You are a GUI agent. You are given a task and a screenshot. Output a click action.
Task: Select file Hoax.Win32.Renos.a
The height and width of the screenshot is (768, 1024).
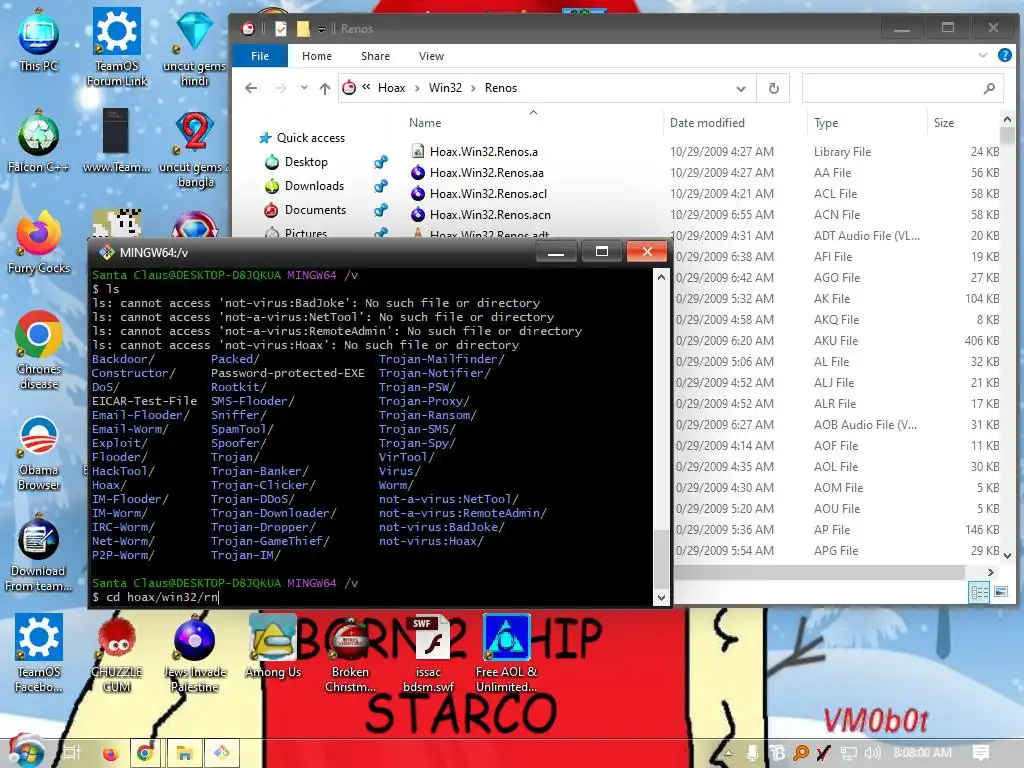(484, 152)
